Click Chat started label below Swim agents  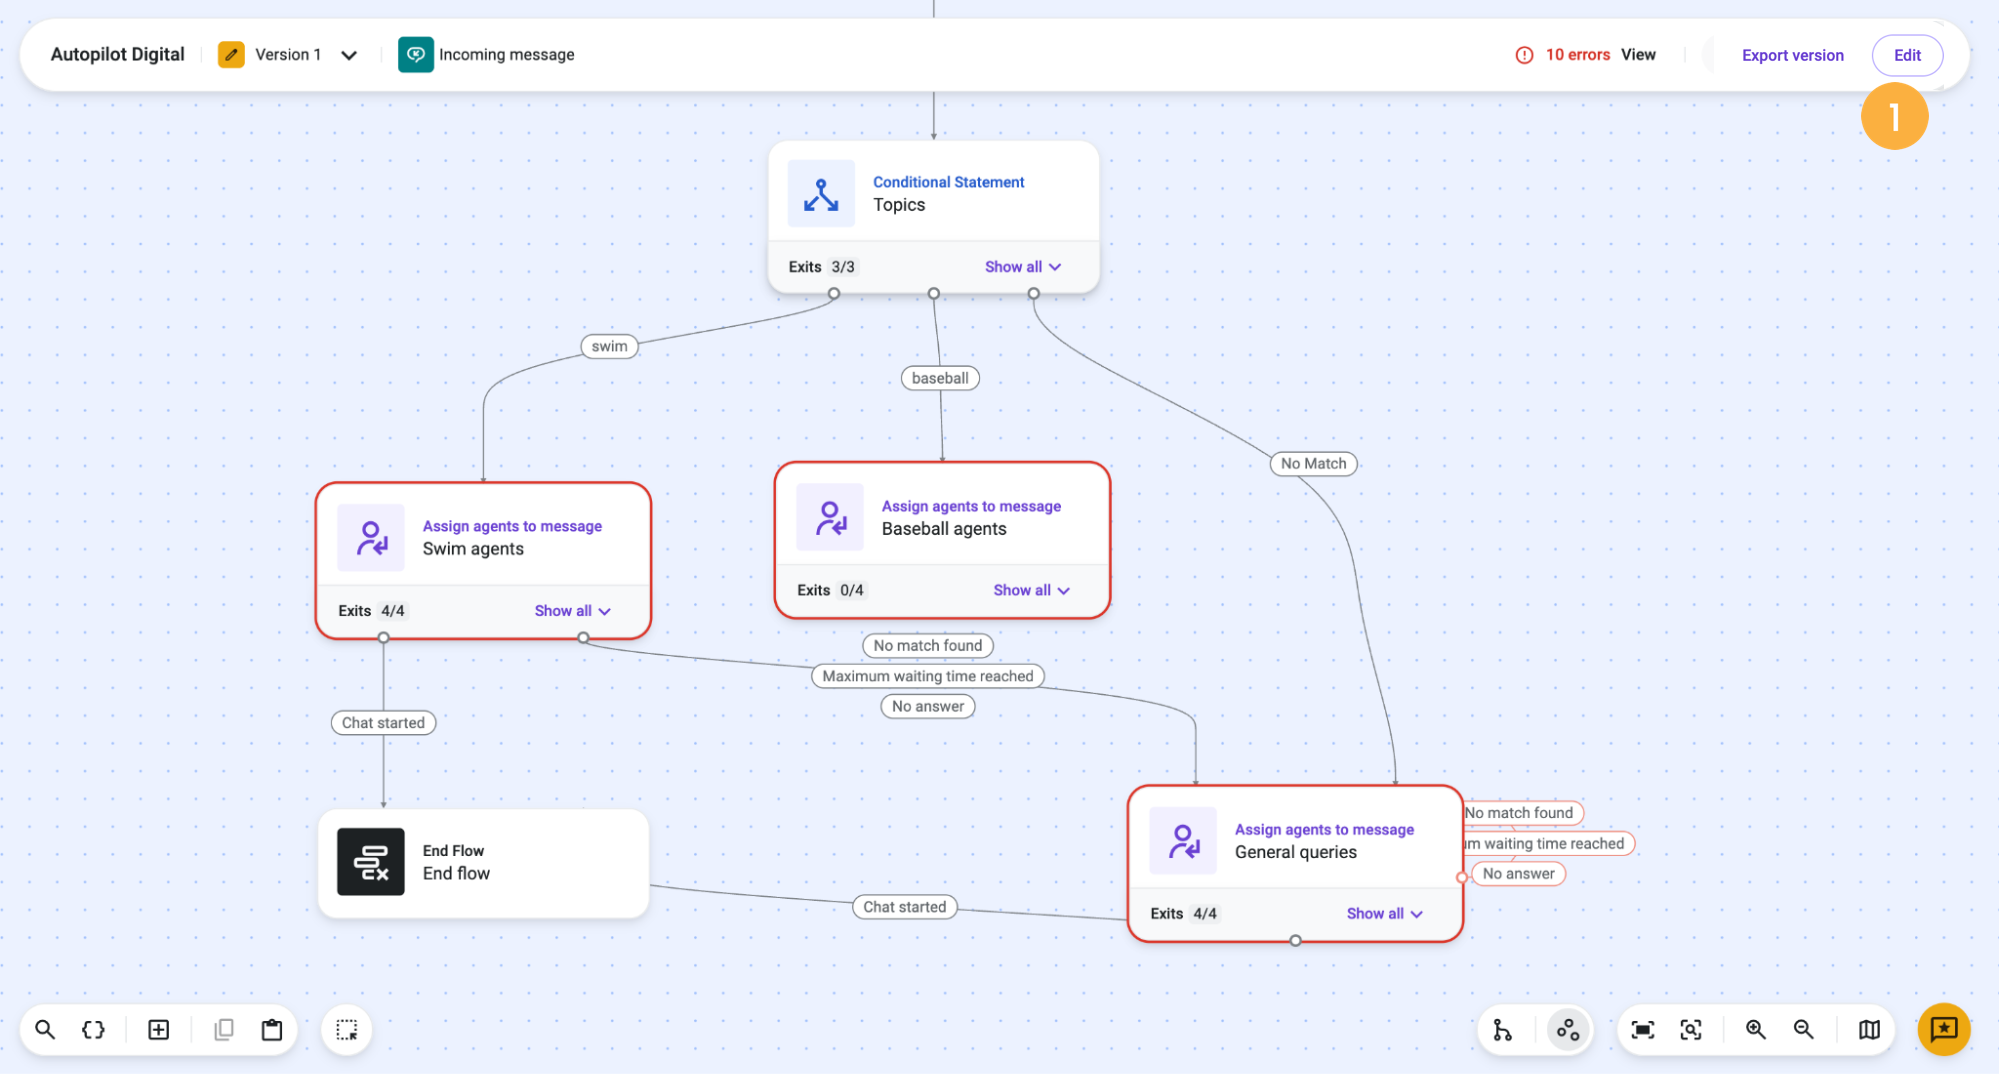pyautogui.click(x=383, y=722)
